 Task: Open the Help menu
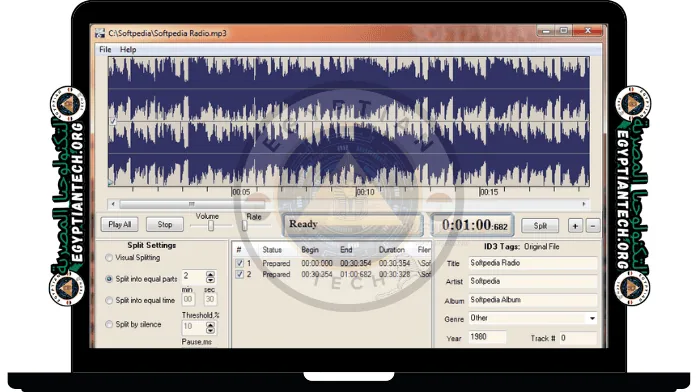click(x=128, y=49)
